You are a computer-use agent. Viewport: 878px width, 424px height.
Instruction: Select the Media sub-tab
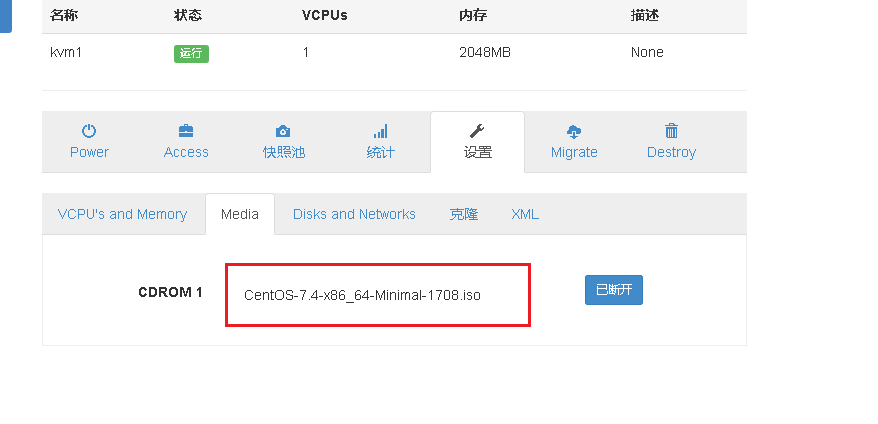pos(240,214)
